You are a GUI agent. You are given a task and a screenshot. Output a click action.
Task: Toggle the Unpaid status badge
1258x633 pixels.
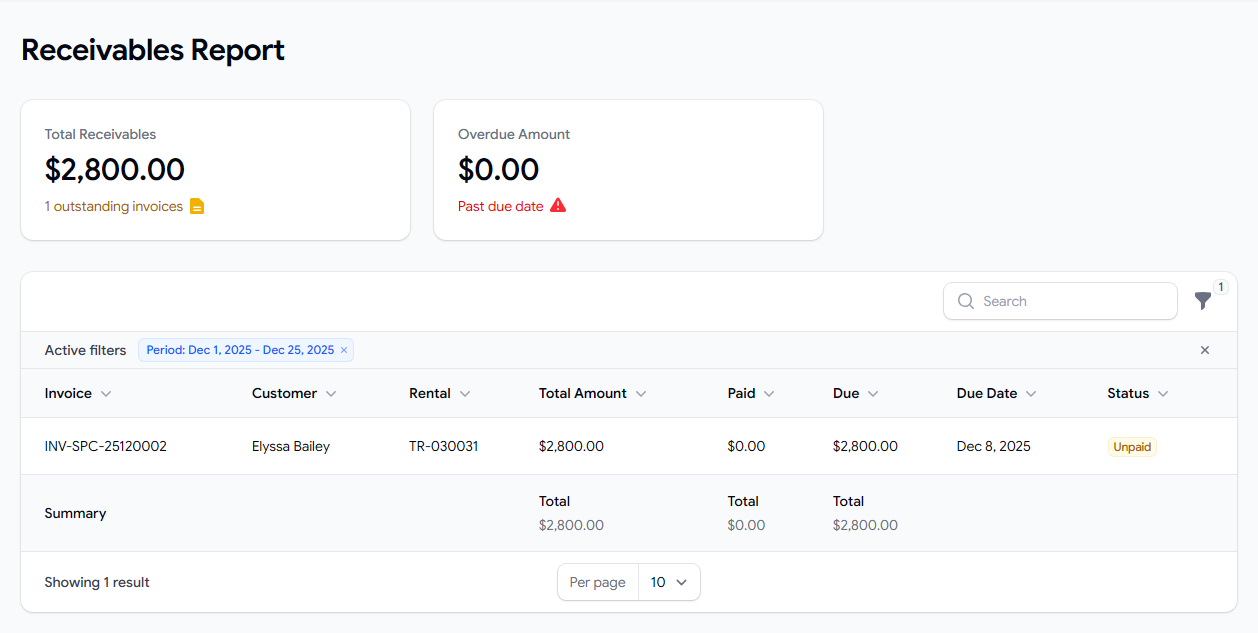[1131, 446]
